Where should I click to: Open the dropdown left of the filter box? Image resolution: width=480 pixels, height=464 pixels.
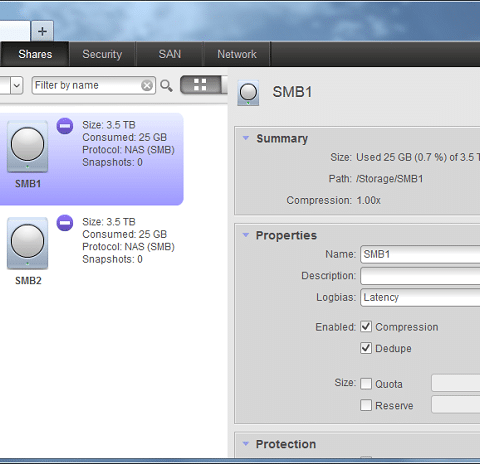16,86
